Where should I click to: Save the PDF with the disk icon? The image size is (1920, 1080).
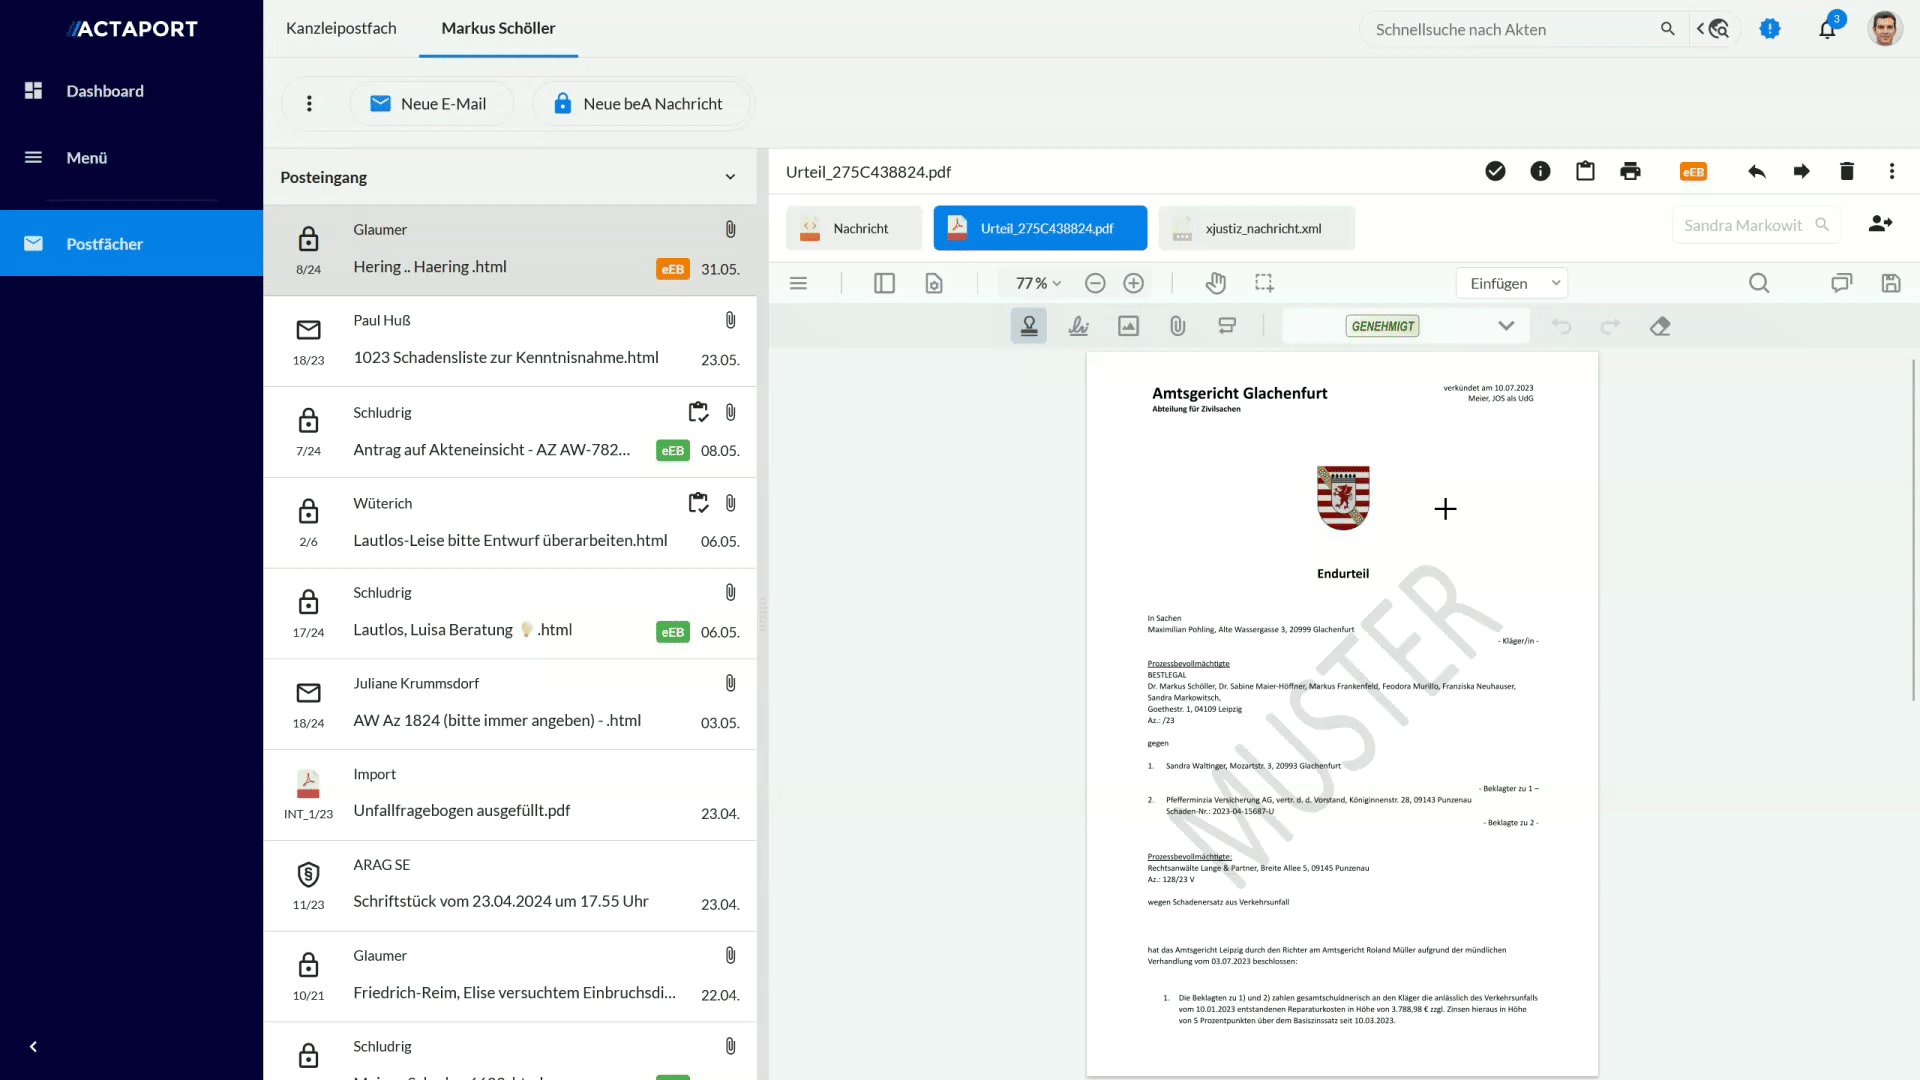(1890, 284)
